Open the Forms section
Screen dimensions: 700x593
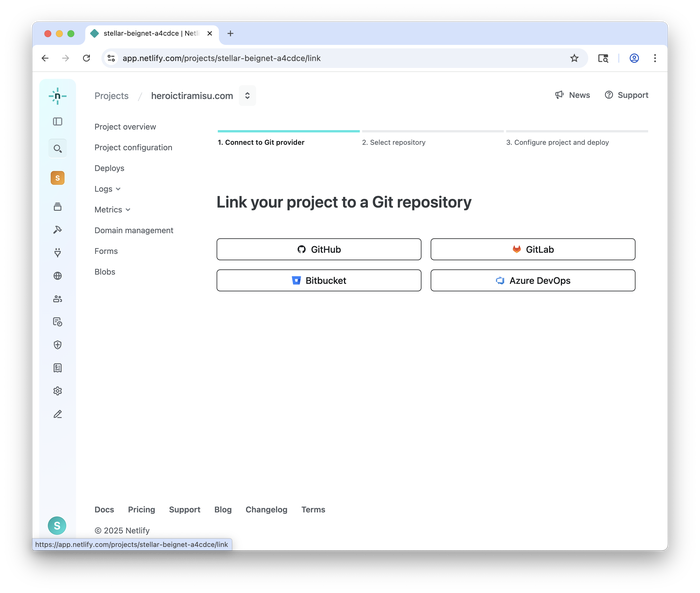[x=106, y=251]
